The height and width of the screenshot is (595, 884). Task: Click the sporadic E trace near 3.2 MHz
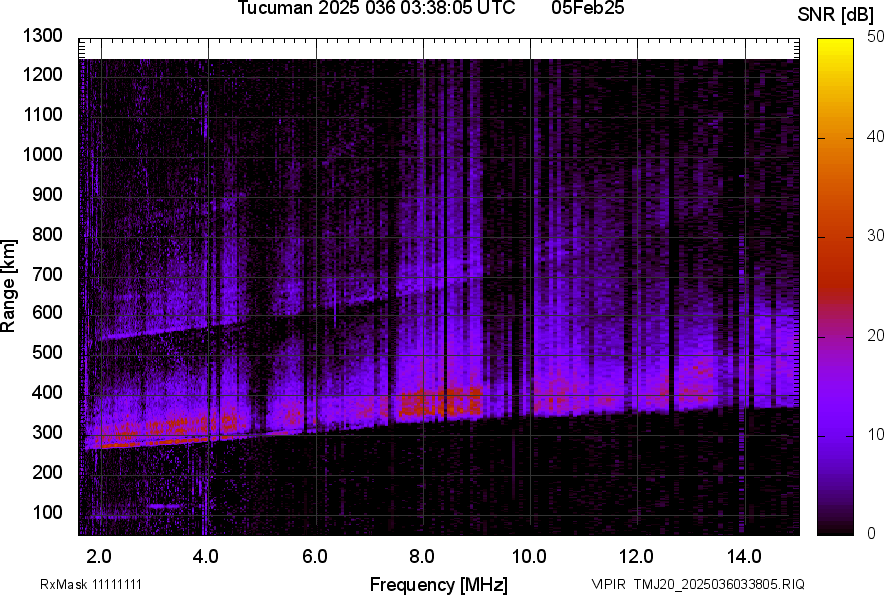(165, 506)
